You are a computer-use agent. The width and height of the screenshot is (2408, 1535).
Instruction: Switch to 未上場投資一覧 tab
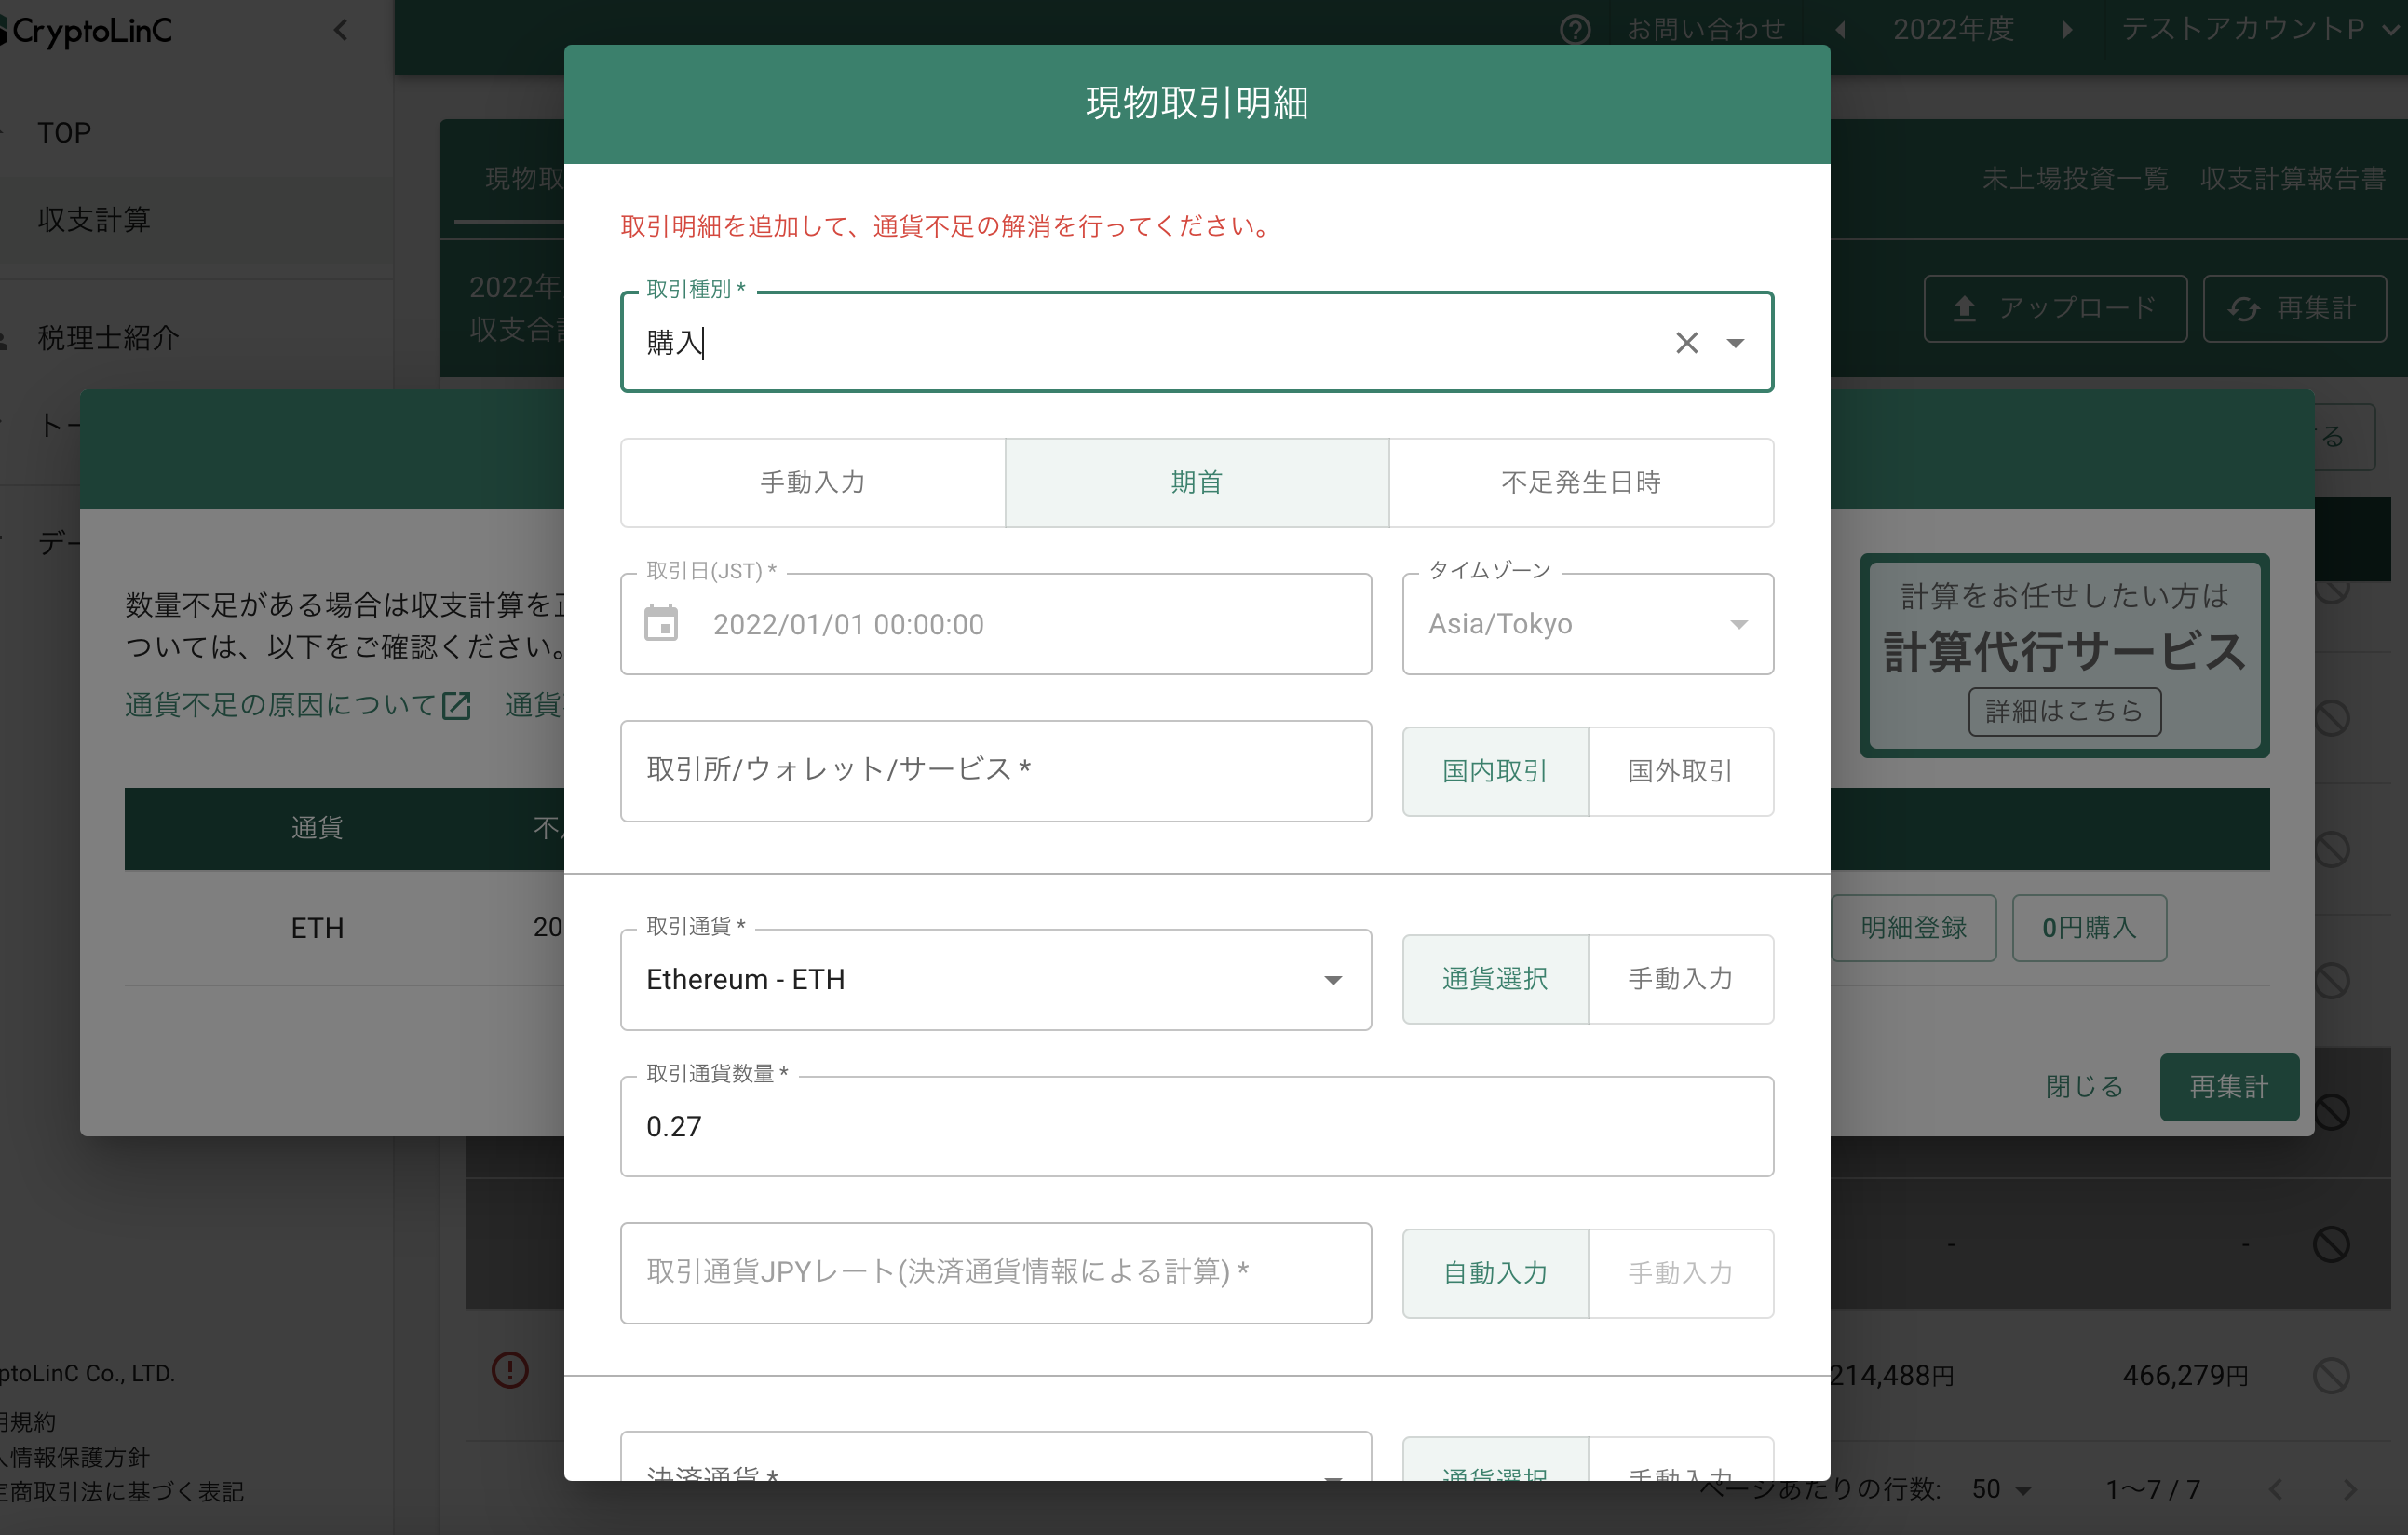tap(2075, 179)
